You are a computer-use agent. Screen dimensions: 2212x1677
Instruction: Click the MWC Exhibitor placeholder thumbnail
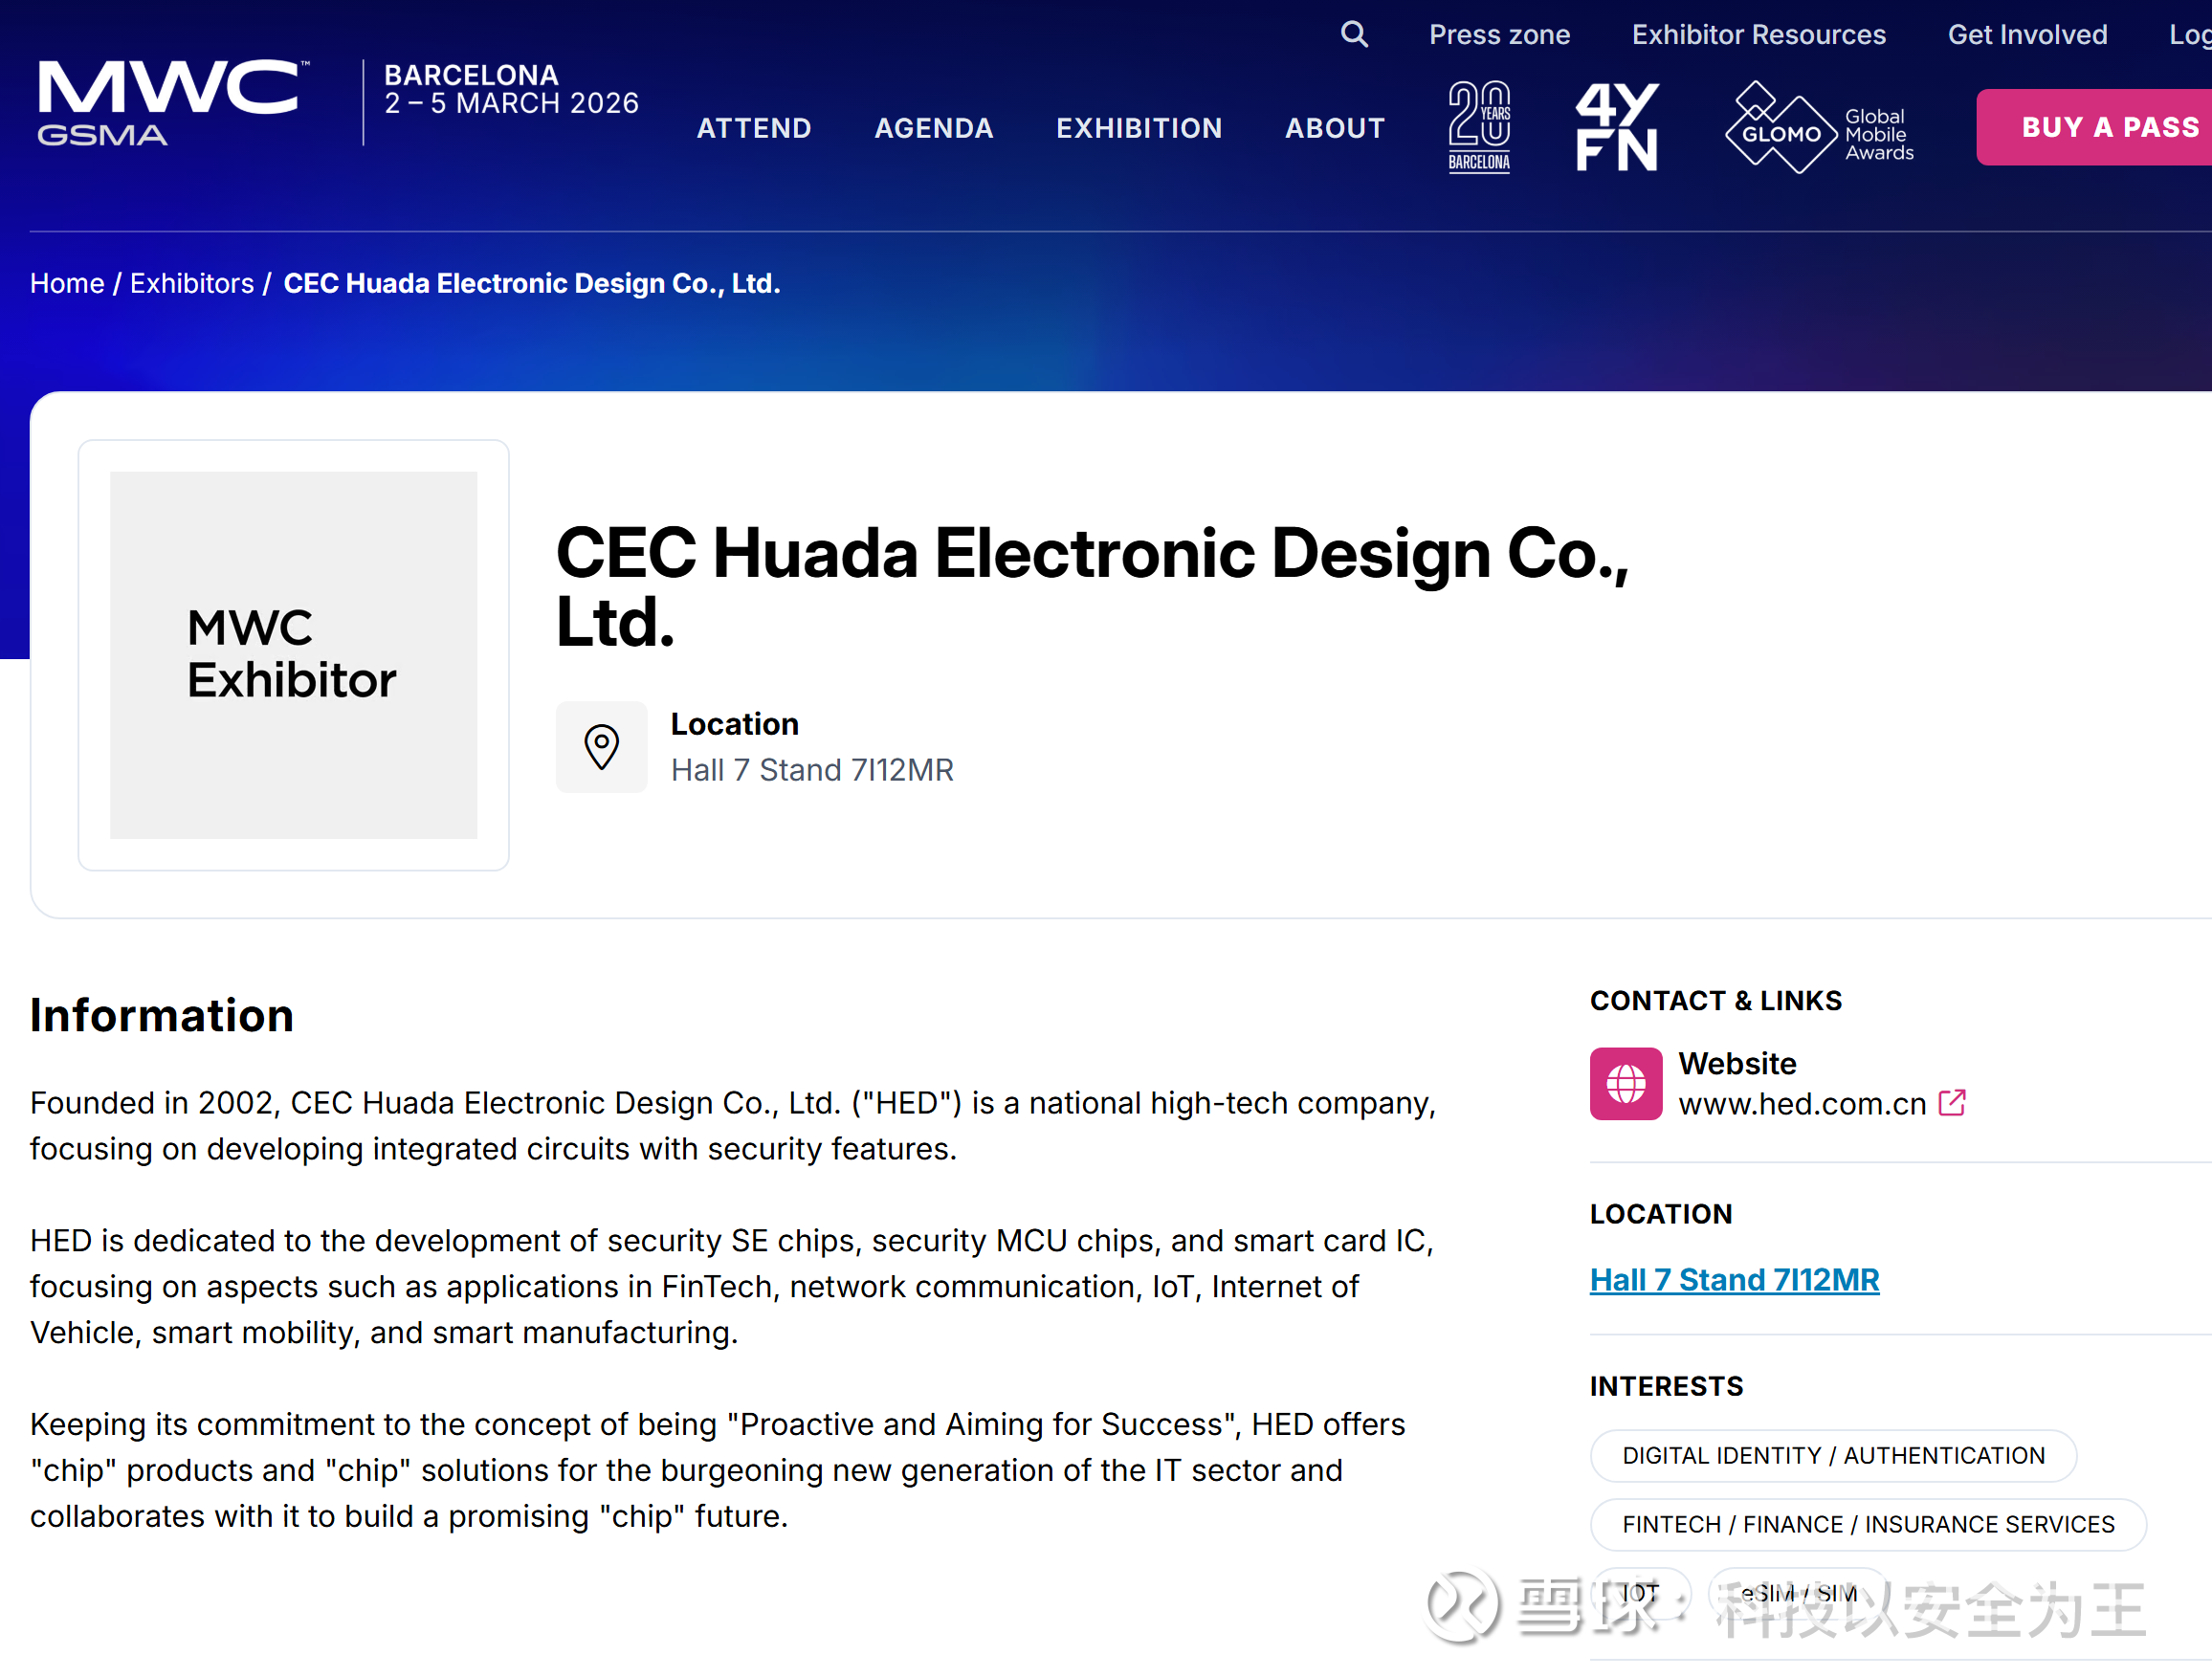click(x=294, y=655)
